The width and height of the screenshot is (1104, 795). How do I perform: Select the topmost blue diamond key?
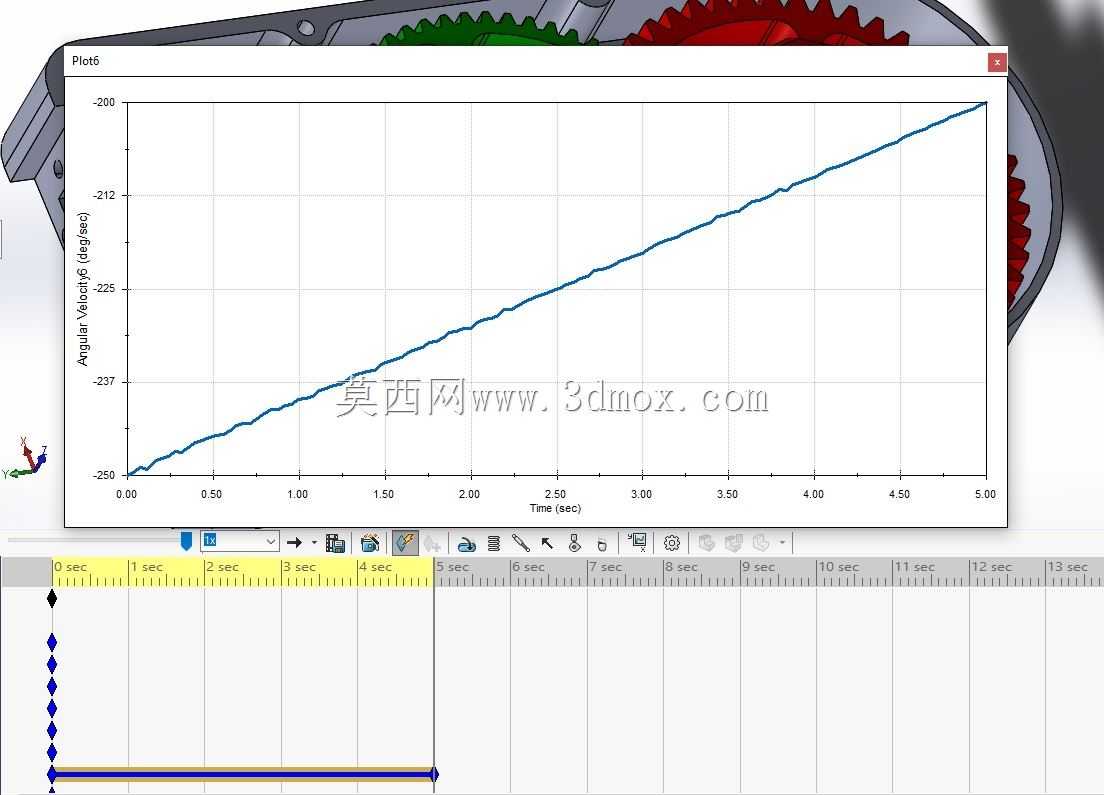pyautogui.click(x=51, y=642)
